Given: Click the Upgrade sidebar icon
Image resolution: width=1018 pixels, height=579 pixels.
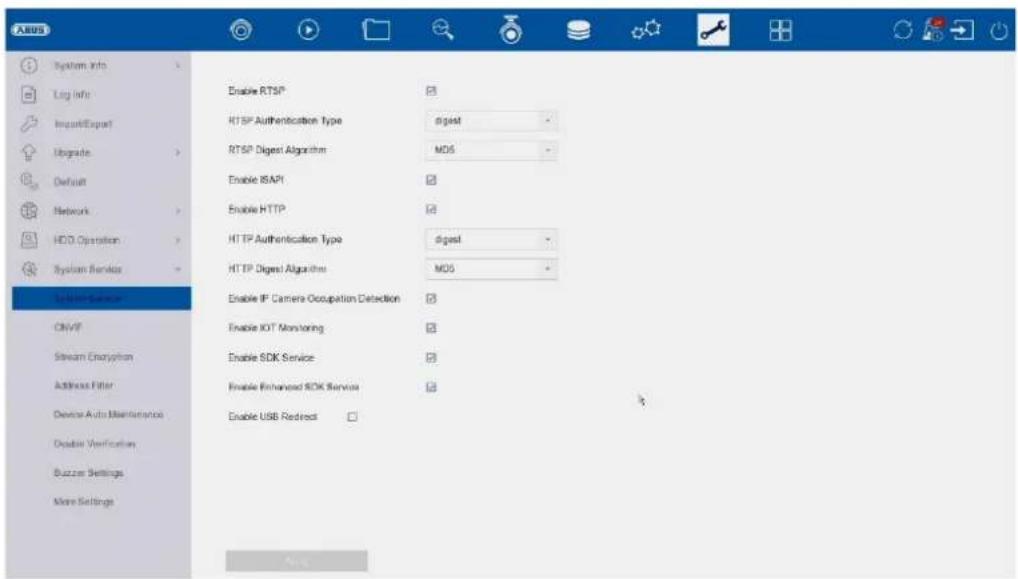Looking at the screenshot, I should [29, 153].
